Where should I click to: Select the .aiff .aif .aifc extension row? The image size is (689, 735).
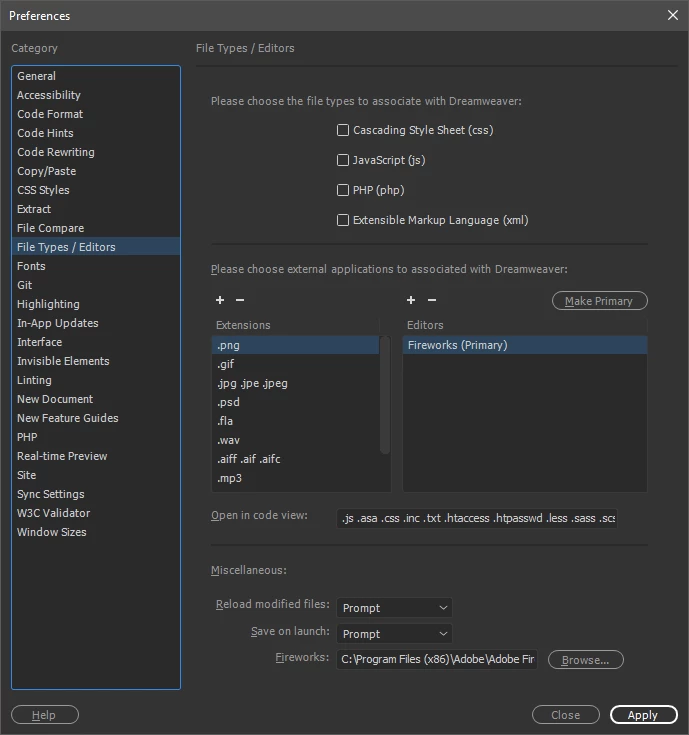point(295,459)
